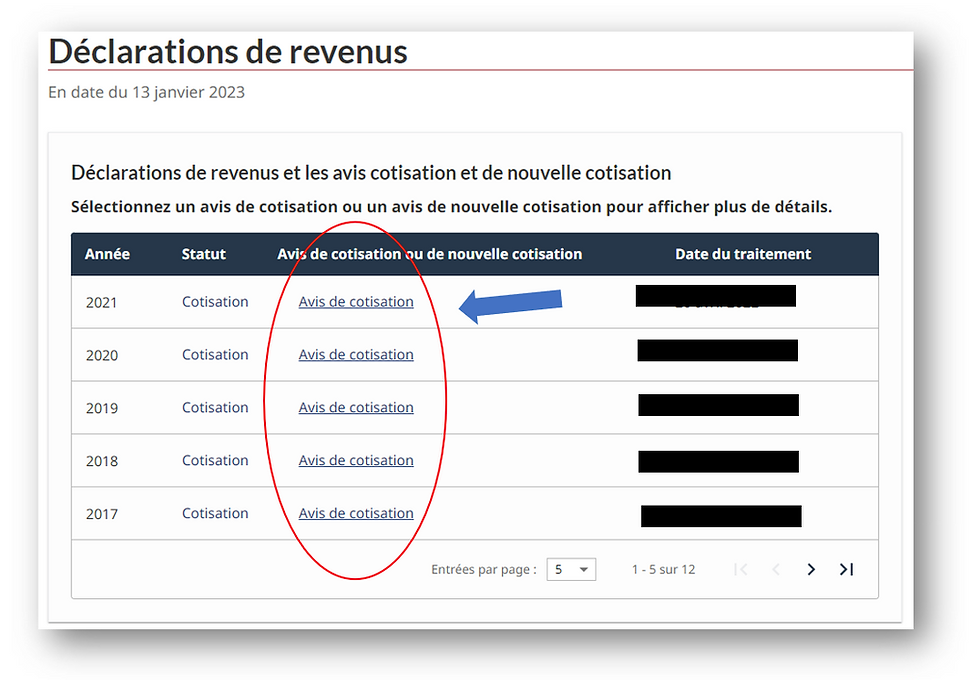Click the "Cotisation" status for 2019

click(215, 407)
